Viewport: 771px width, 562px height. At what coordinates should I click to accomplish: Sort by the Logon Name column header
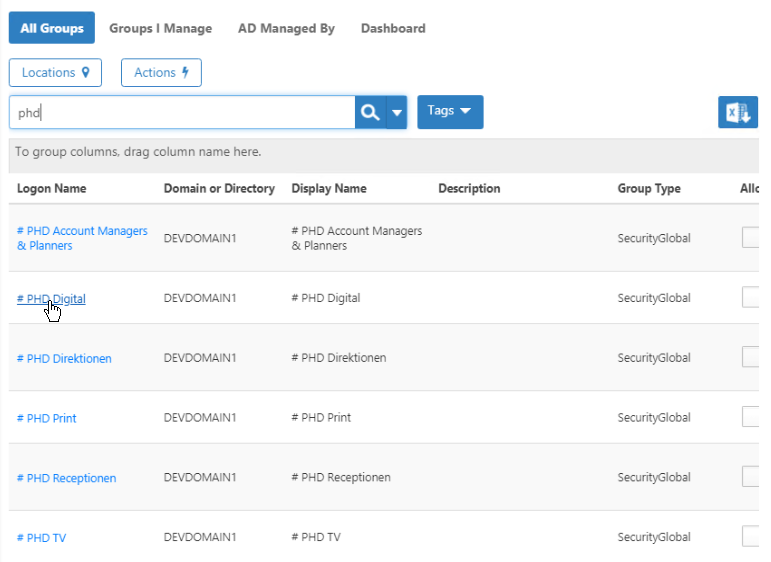click(51, 188)
